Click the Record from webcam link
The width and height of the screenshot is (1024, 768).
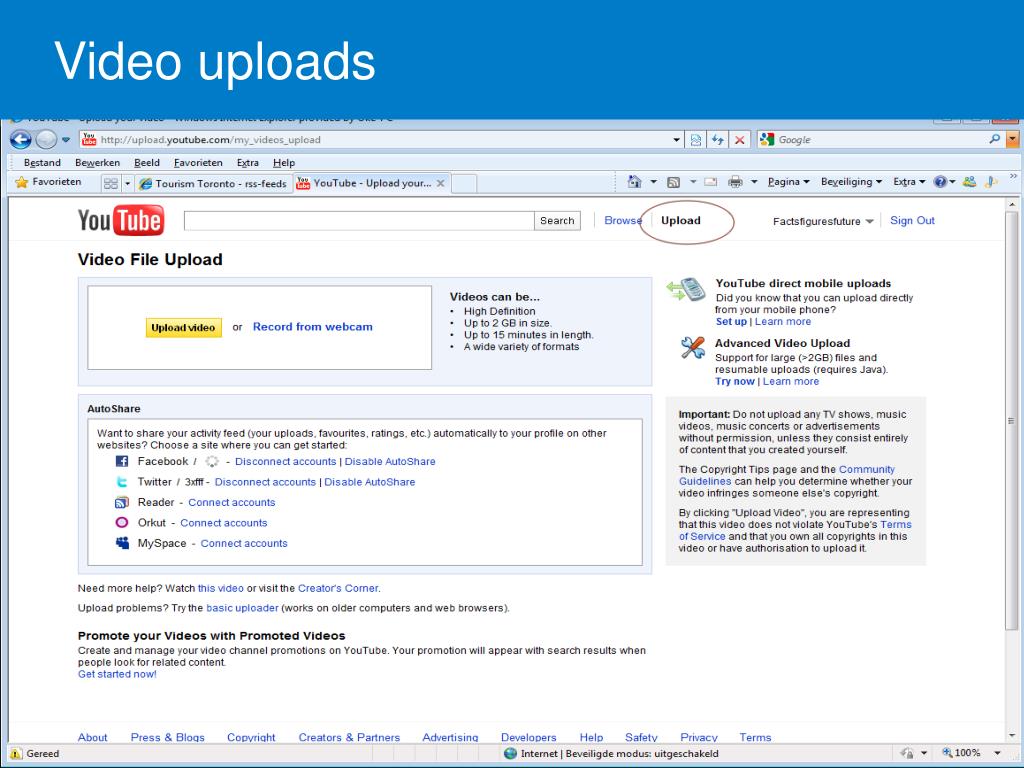pyautogui.click(x=312, y=327)
